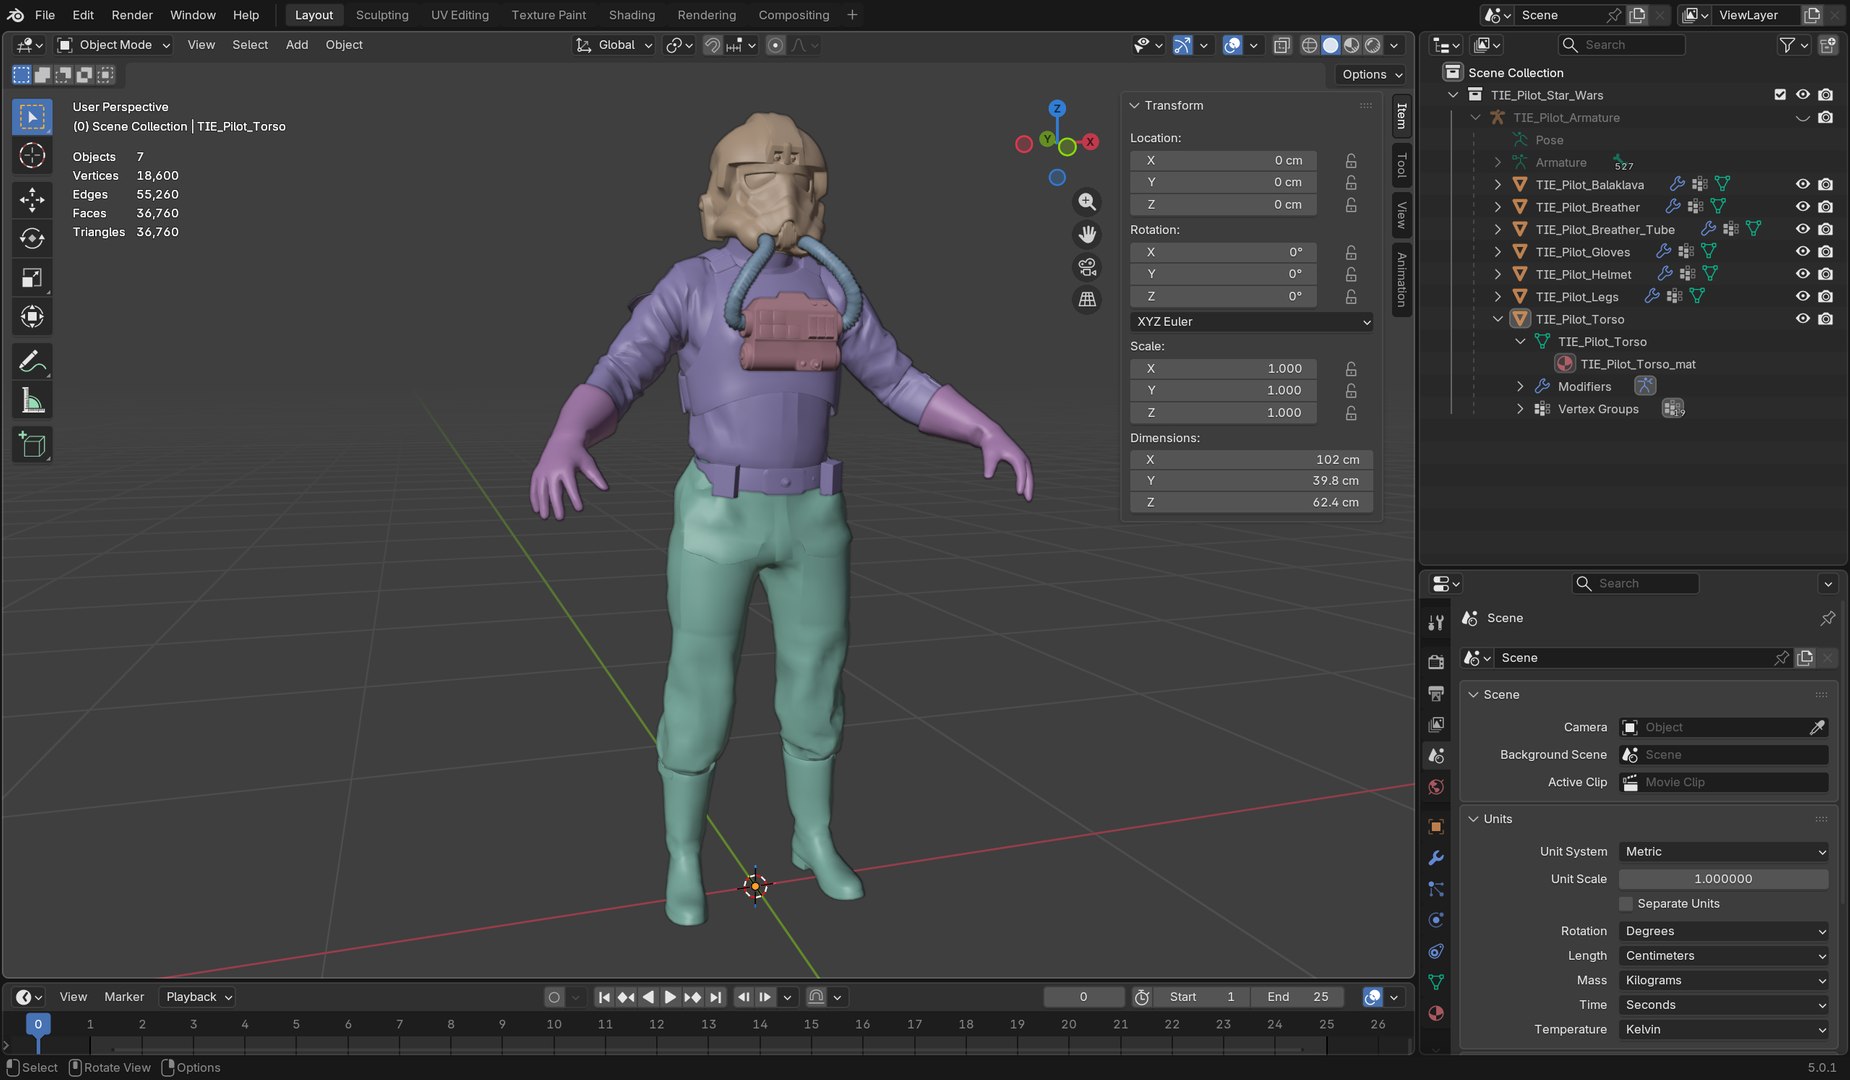Image resolution: width=1850 pixels, height=1080 pixels.
Task: Open the XYZ Euler rotation mode dropdown
Action: click(x=1252, y=322)
